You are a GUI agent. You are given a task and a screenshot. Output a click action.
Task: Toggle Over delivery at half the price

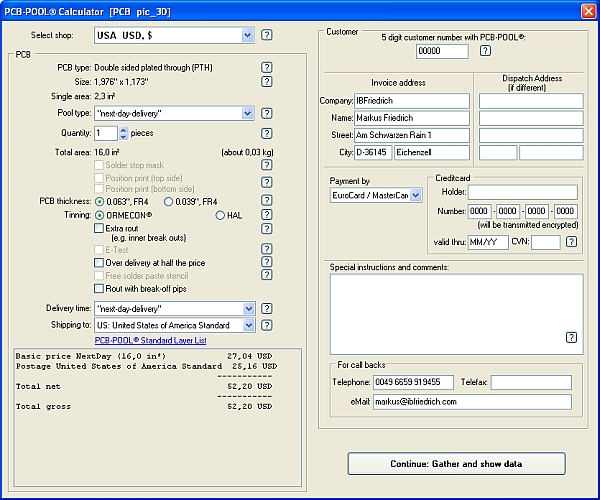[99, 262]
